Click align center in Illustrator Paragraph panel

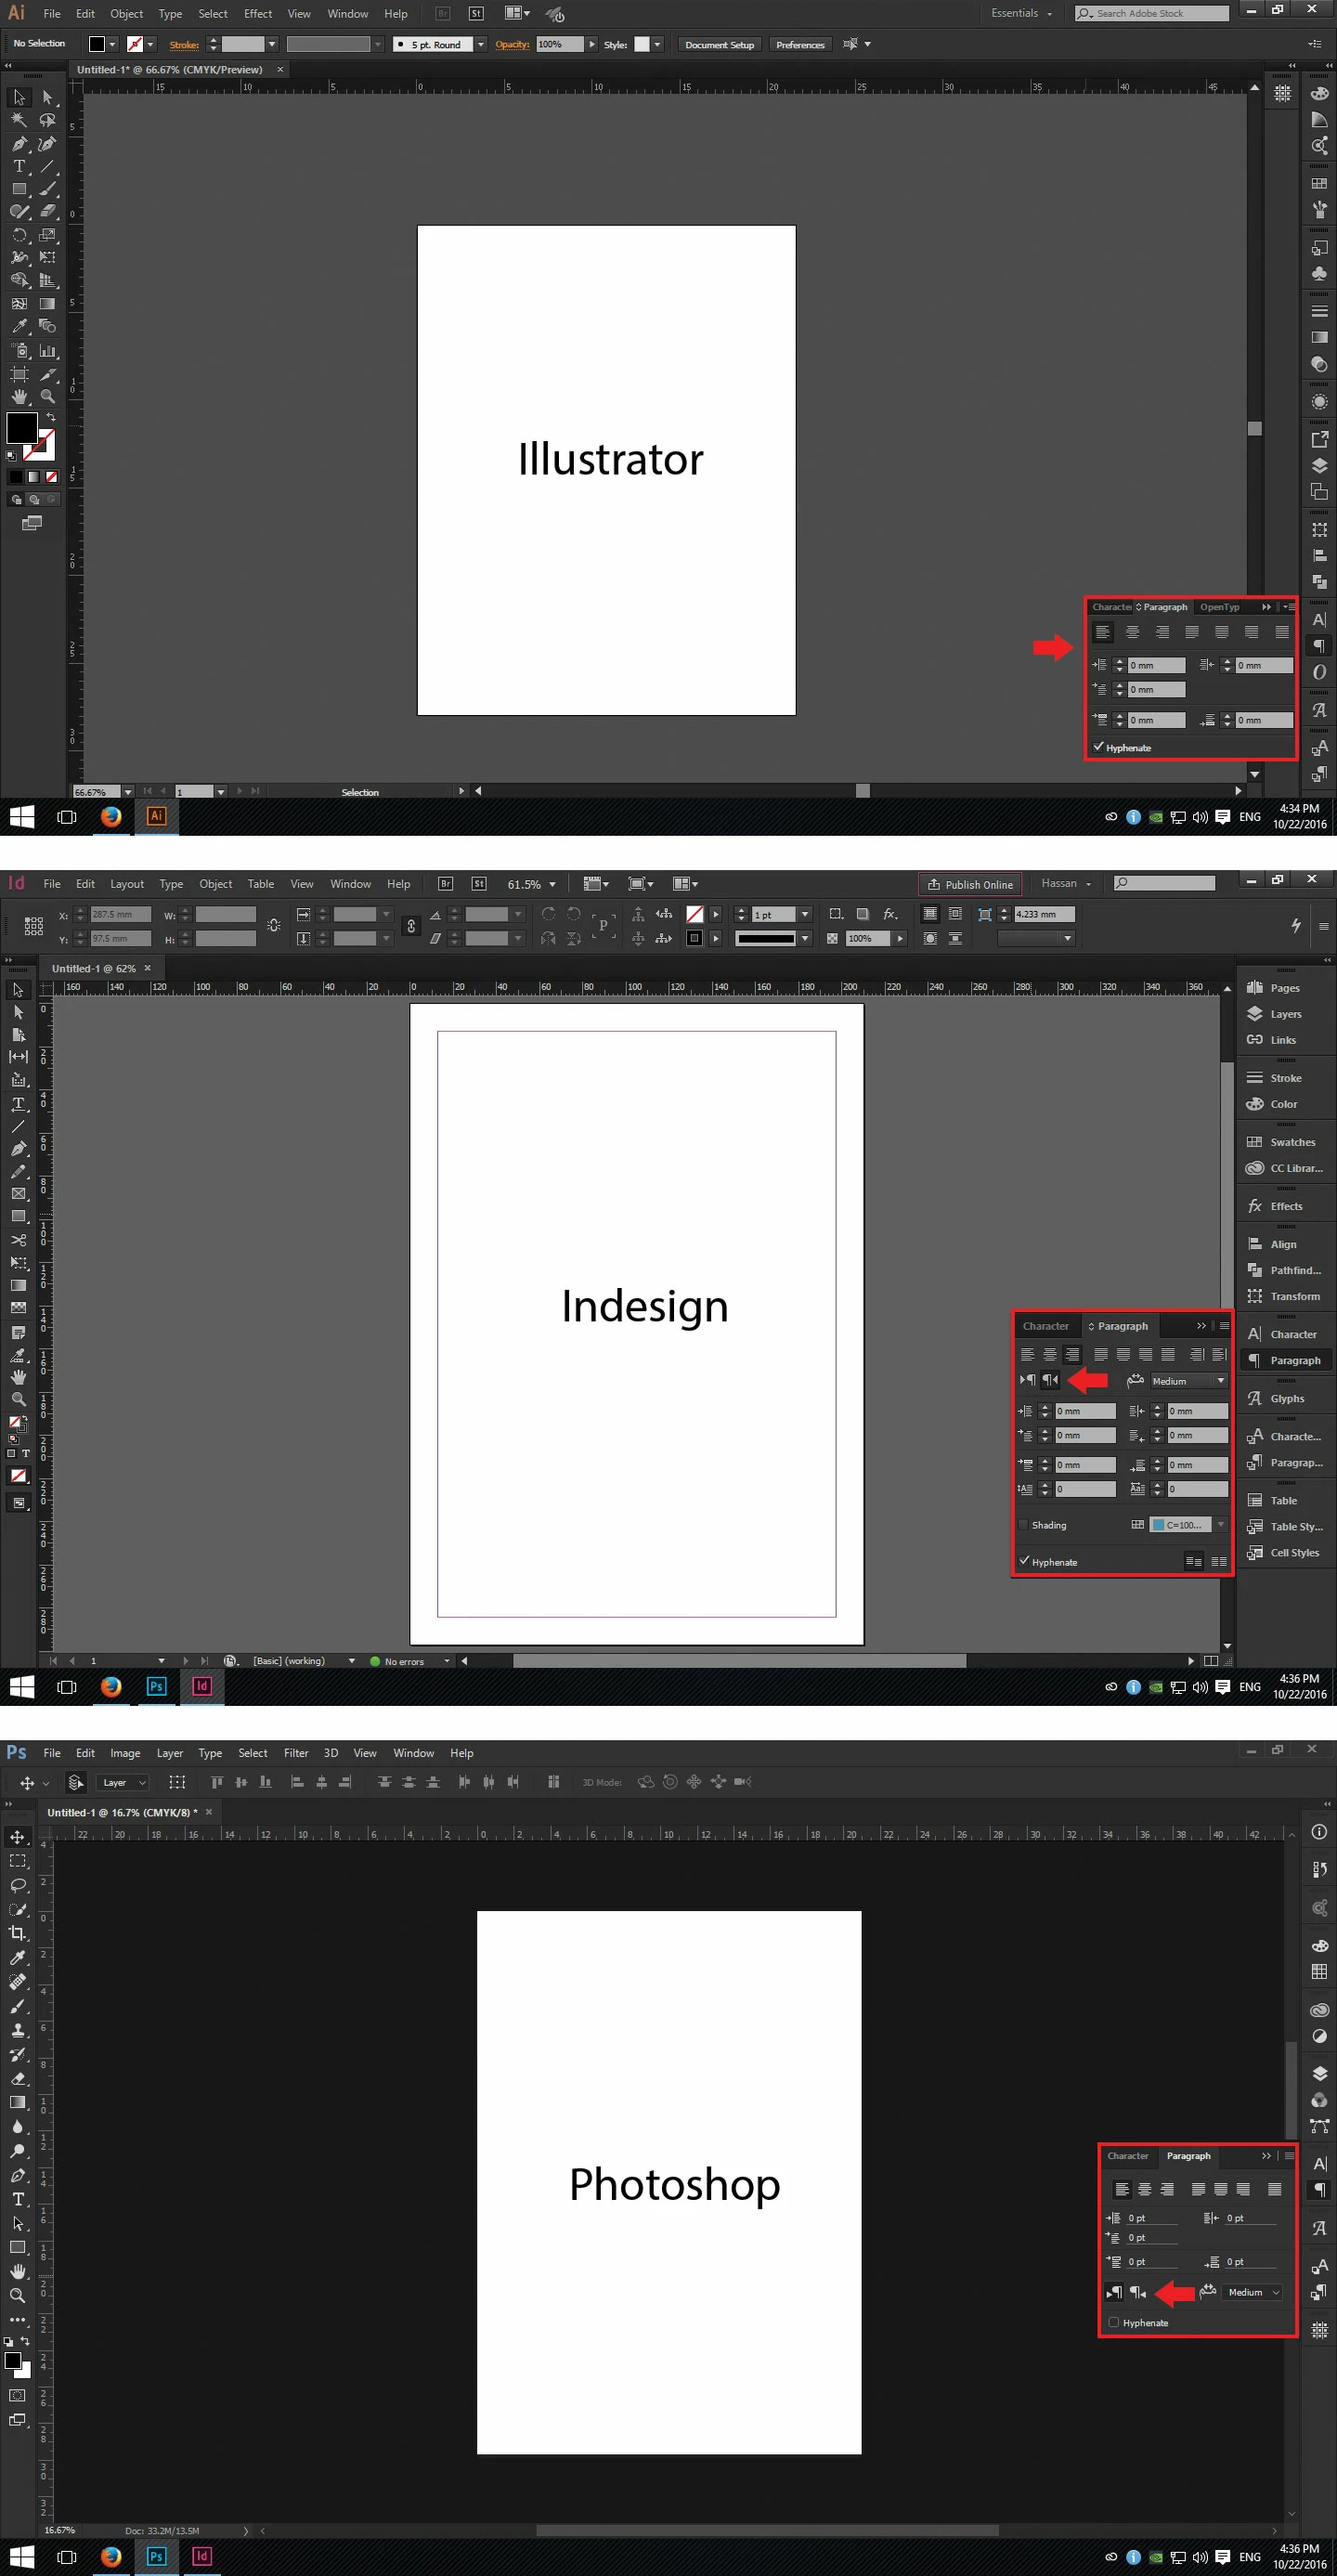pos(1132,632)
